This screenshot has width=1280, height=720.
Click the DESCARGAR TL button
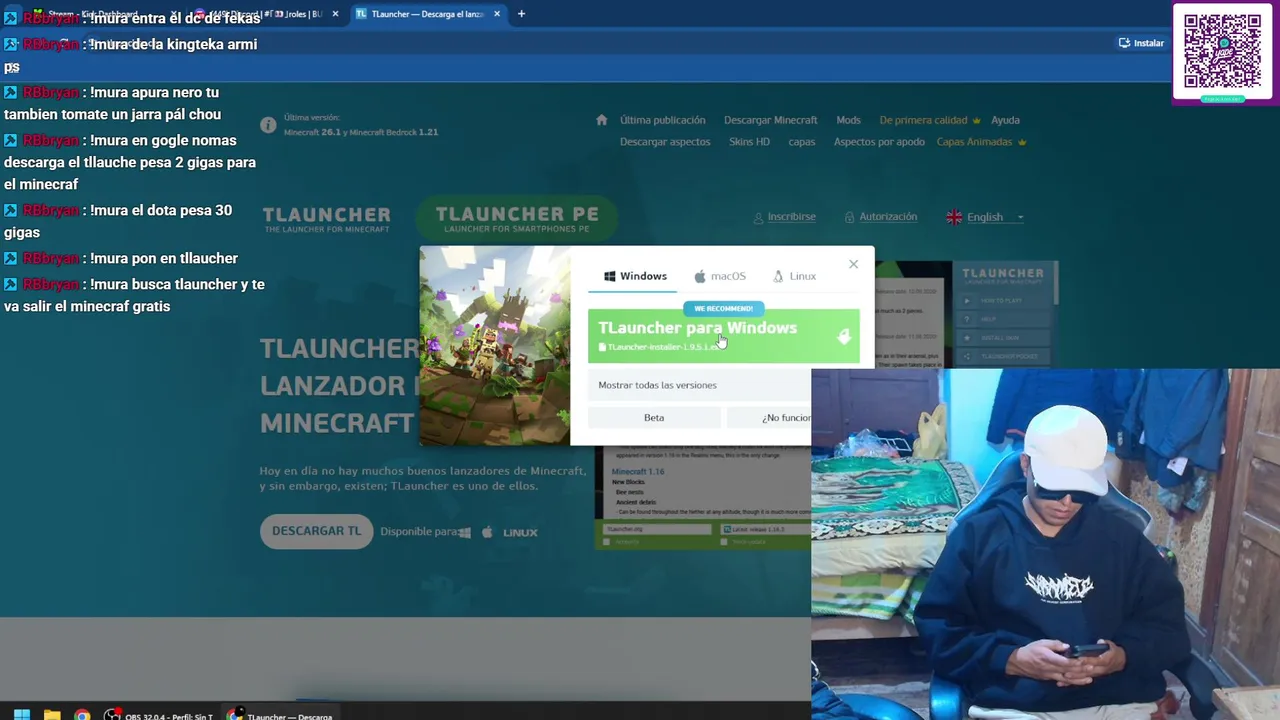316,531
